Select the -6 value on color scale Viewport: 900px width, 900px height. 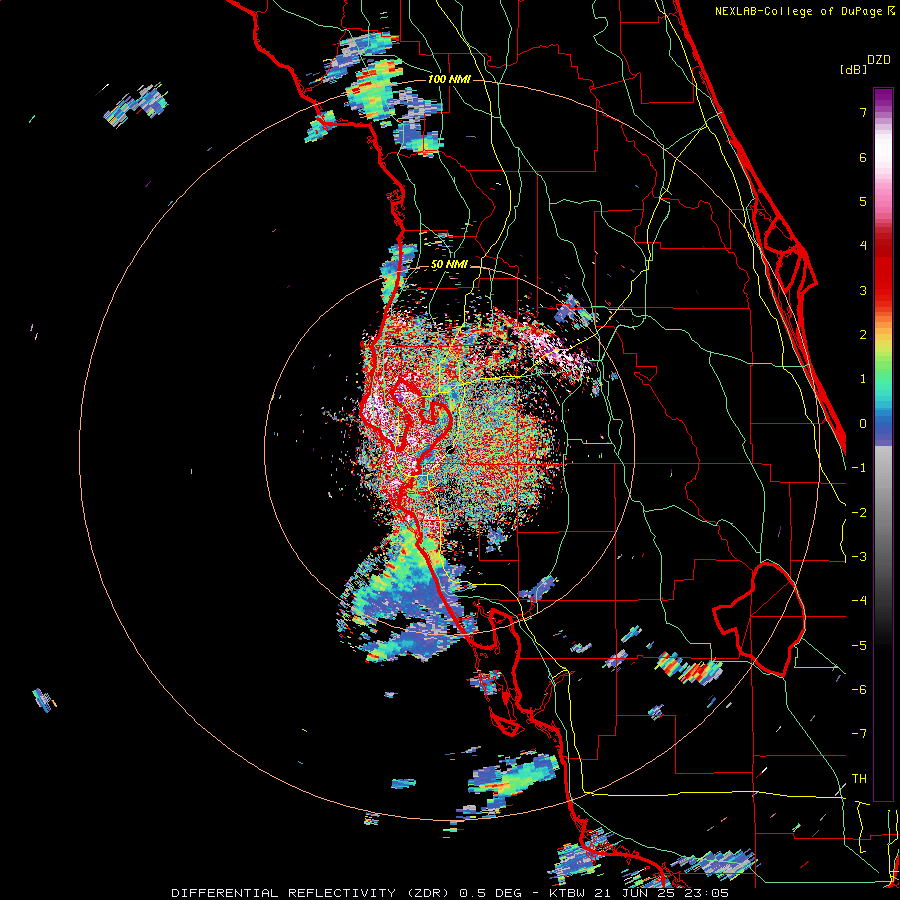click(859, 690)
